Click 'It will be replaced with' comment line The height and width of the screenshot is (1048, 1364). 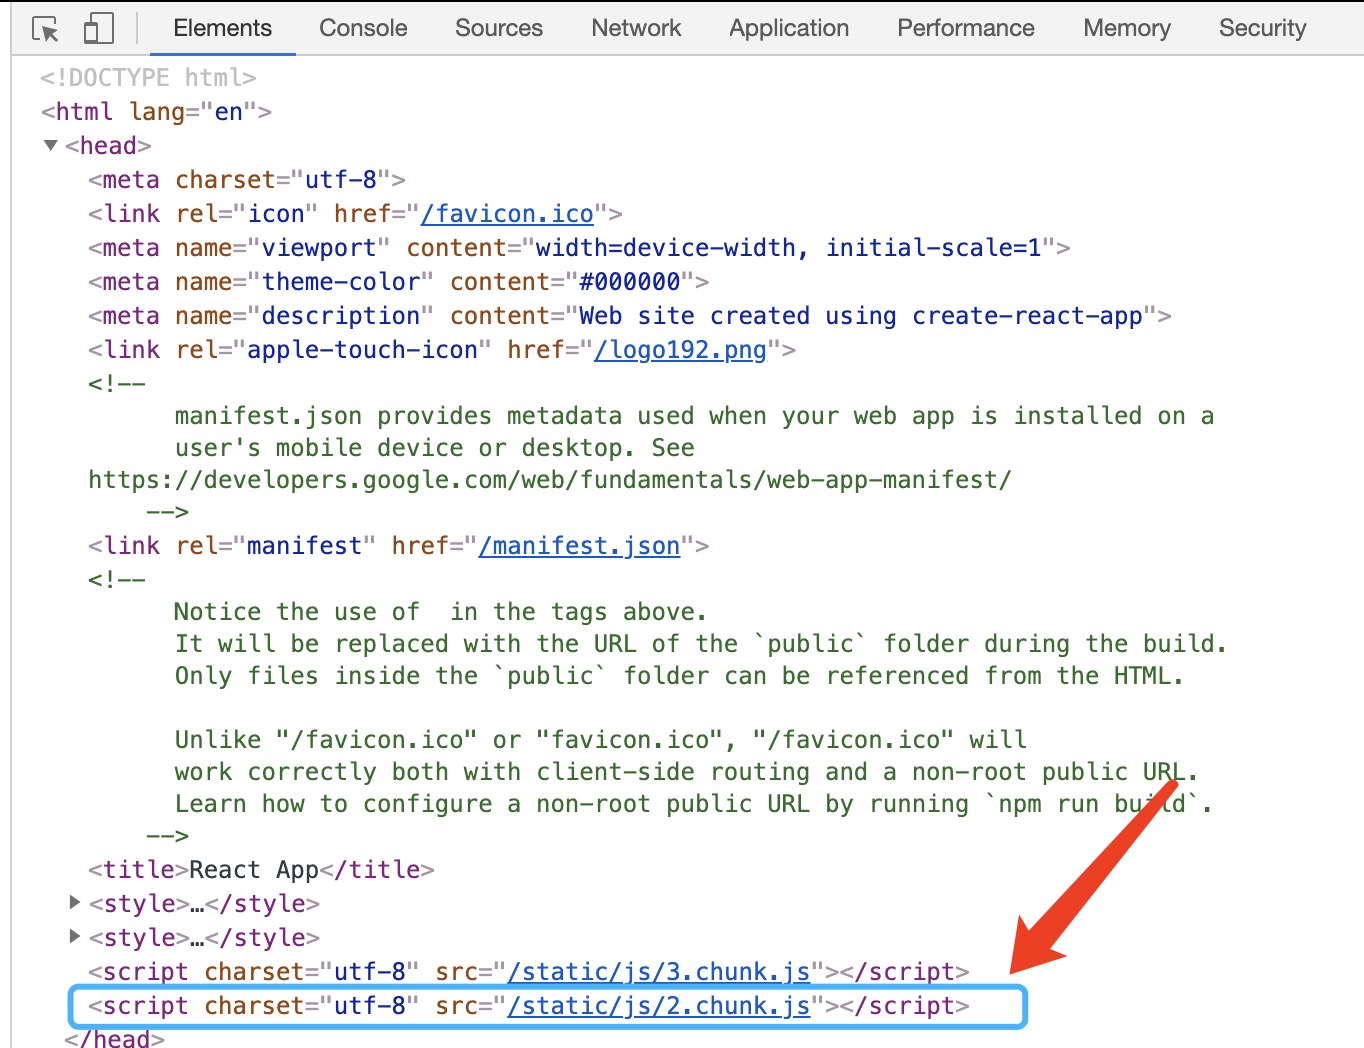pyautogui.click(x=700, y=644)
